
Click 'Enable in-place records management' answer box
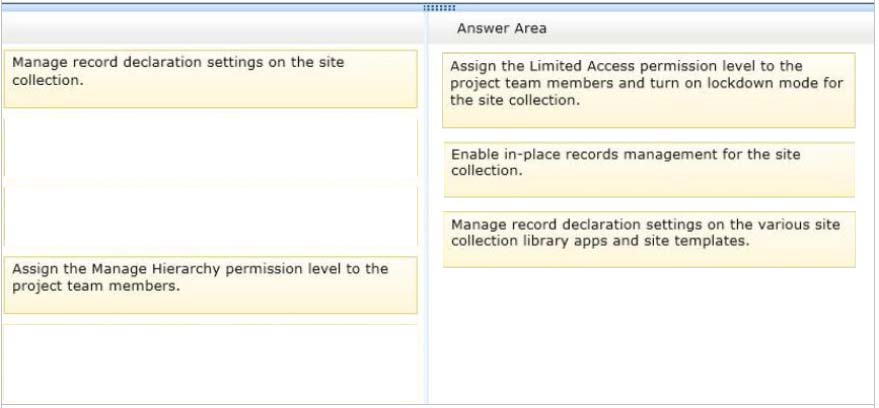pos(649,169)
